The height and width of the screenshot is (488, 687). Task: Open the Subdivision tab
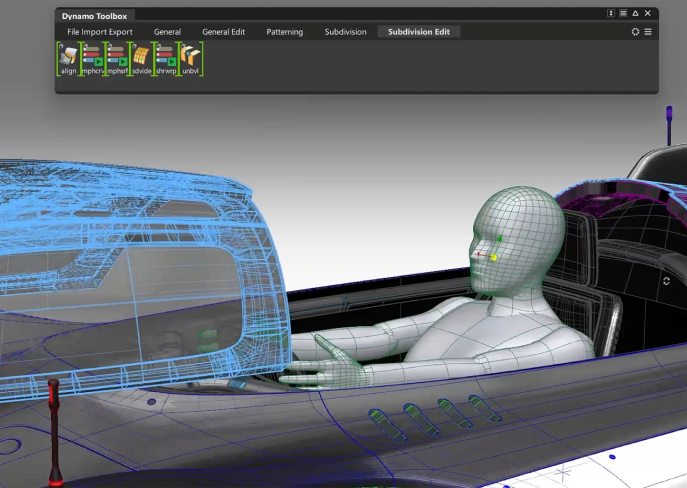(x=345, y=32)
